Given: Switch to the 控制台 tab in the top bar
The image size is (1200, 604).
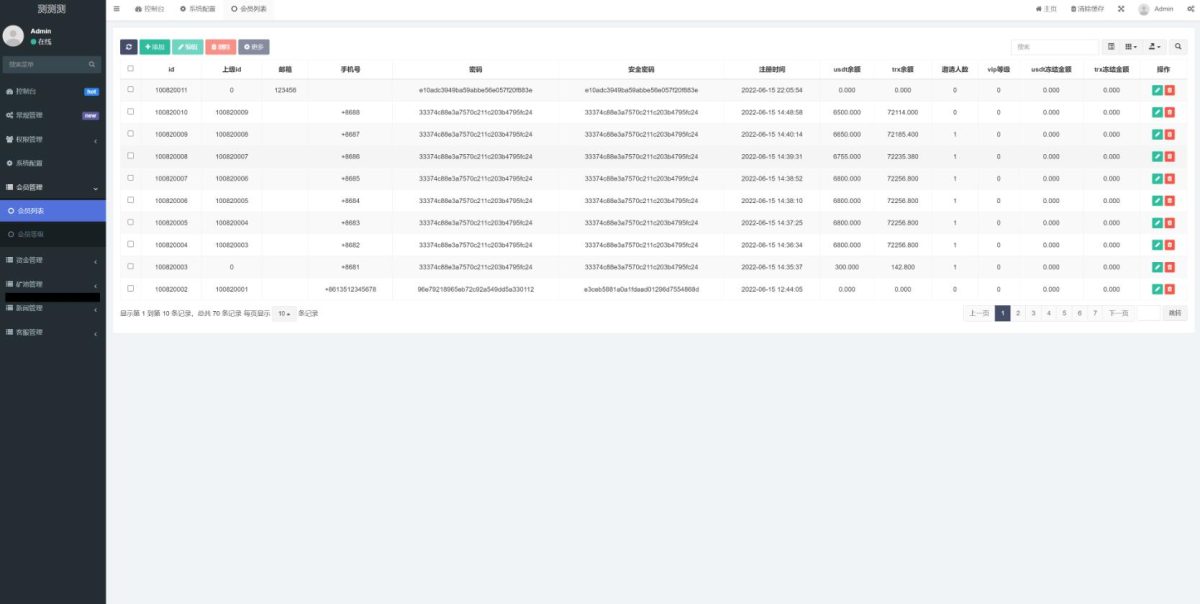Looking at the screenshot, I should tap(150, 9).
